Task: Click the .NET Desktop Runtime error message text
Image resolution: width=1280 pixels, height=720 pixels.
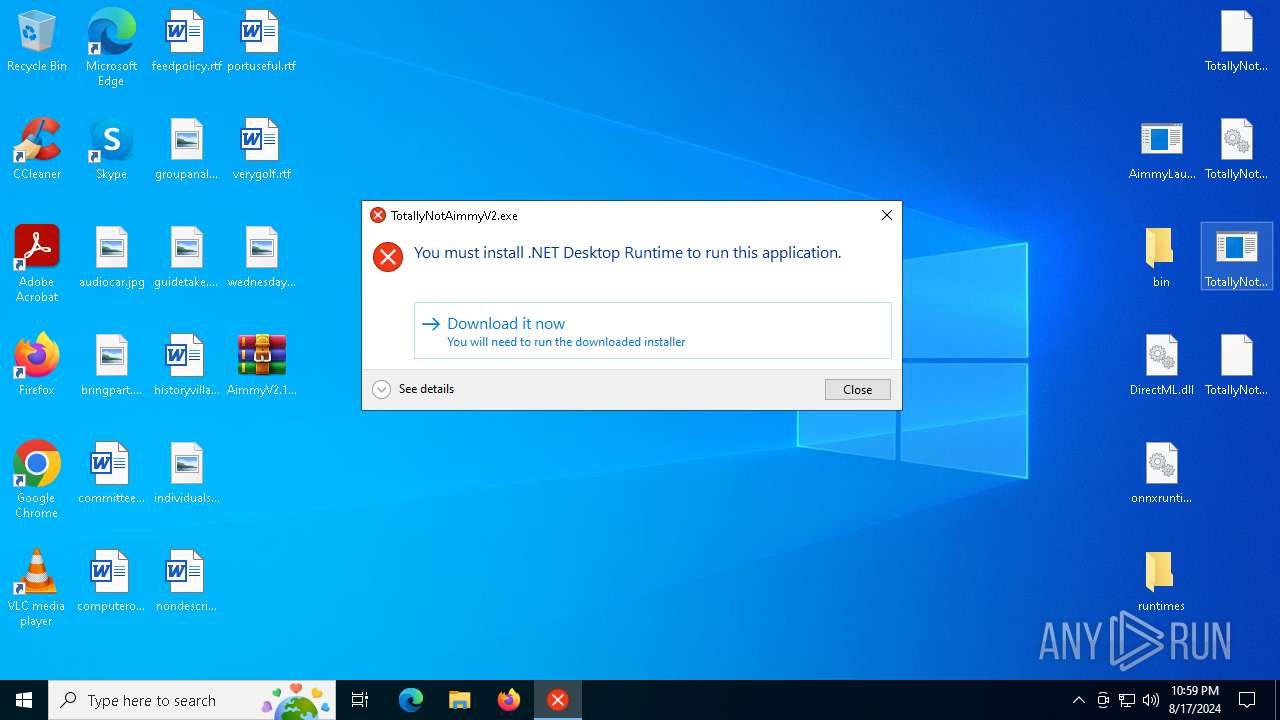Action: pos(627,253)
